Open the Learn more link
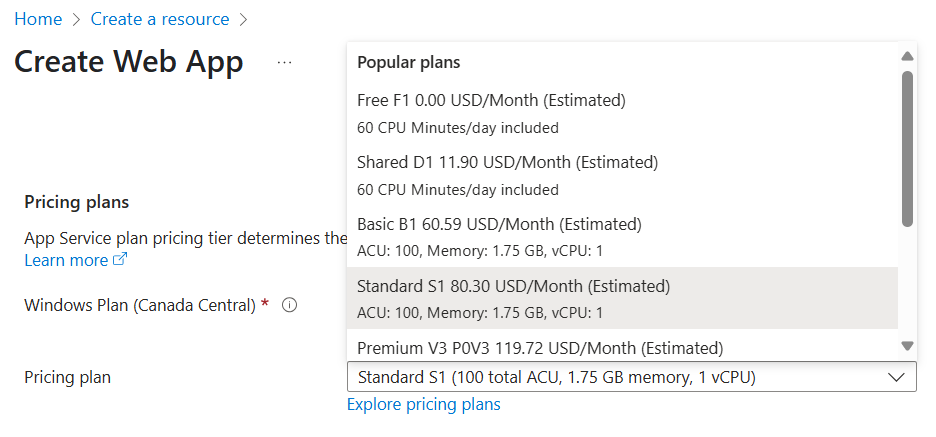Image resolution: width=936 pixels, height=437 pixels. [66, 260]
